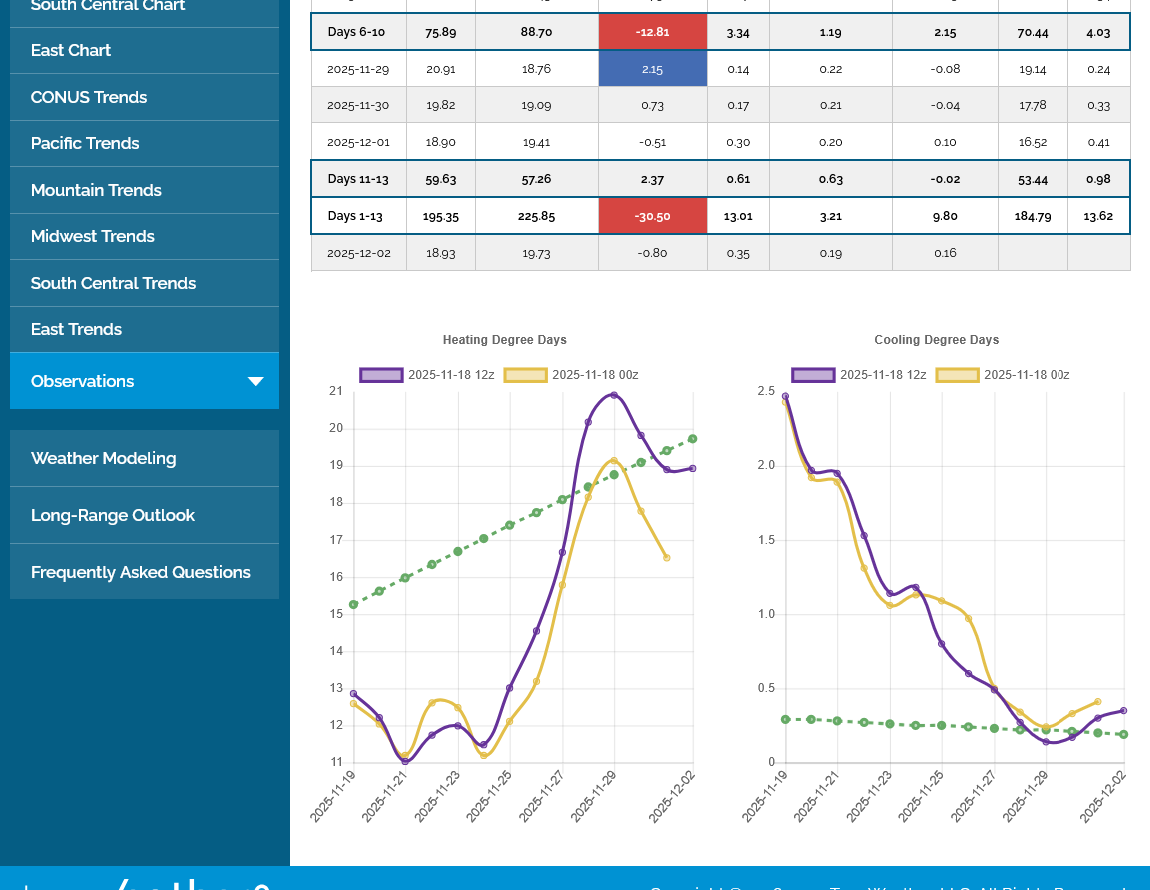Select Mountain Trends in sidebar

point(96,190)
